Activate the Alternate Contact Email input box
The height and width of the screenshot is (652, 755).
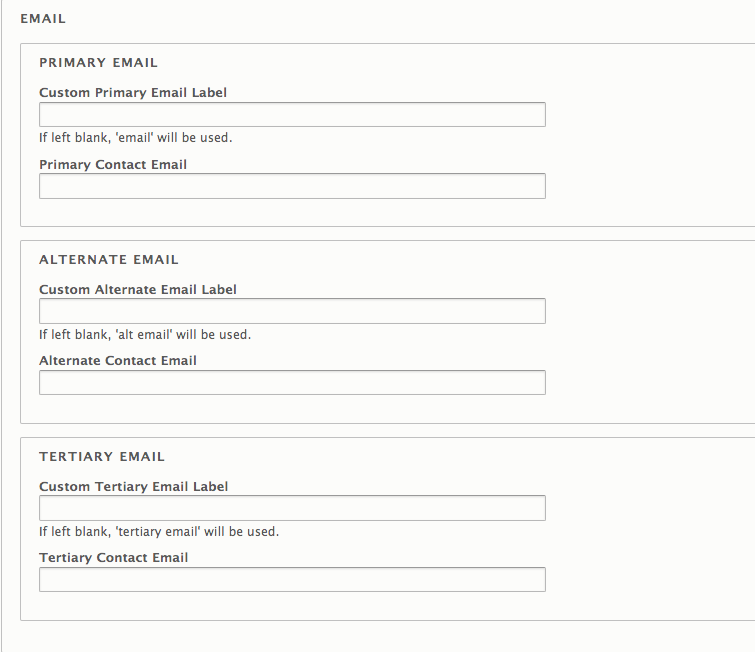pos(292,382)
